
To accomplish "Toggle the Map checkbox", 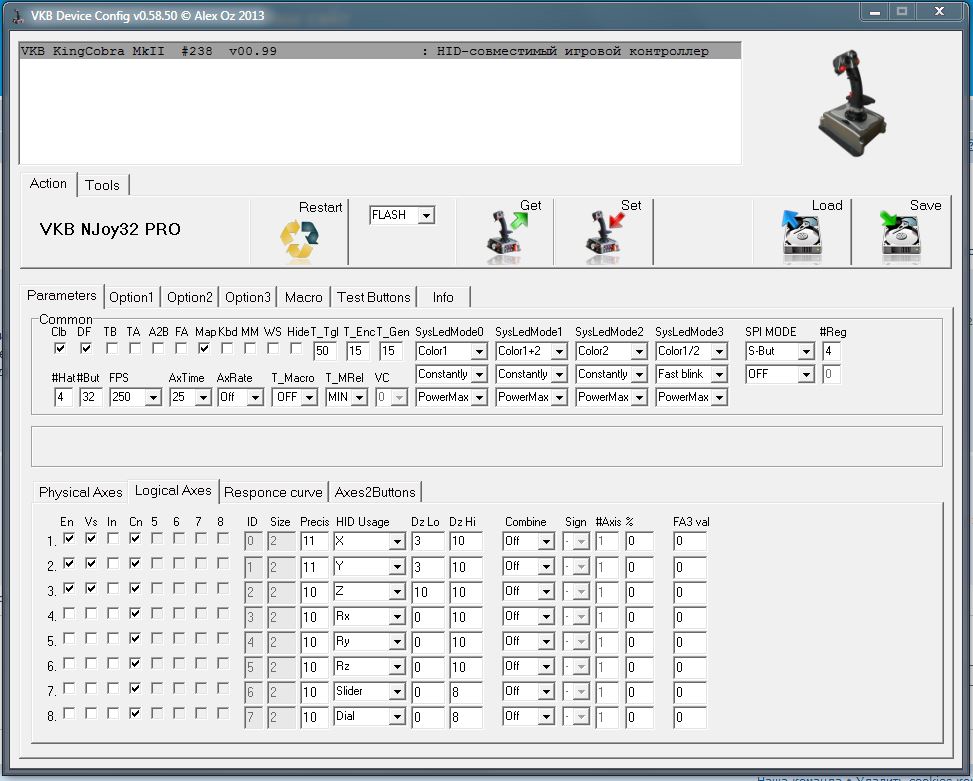I will click(204, 349).
